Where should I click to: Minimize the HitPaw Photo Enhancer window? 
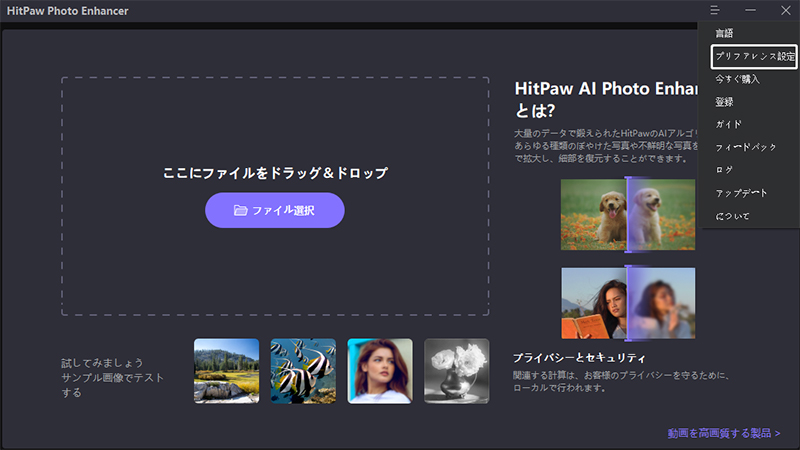[750, 10]
